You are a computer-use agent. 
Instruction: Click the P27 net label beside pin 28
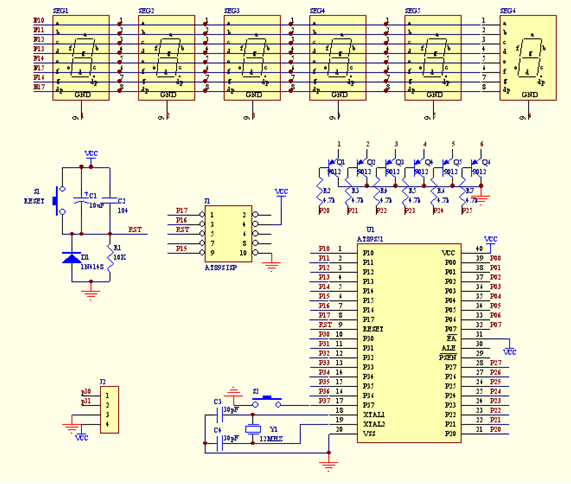coord(496,363)
